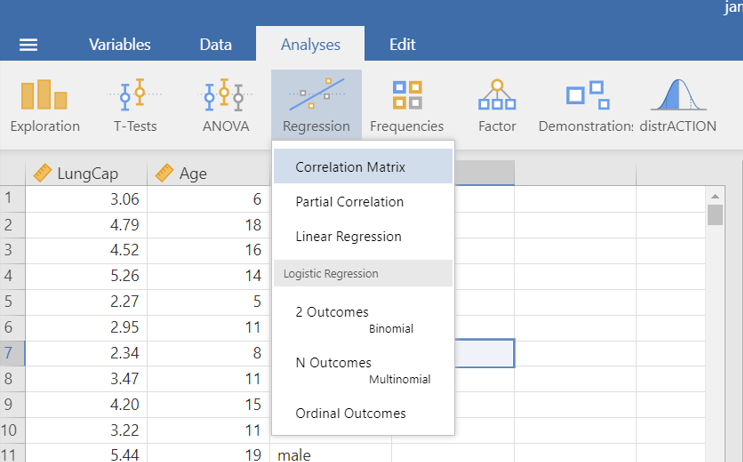The width and height of the screenshot is (743, 462).
Task: Select Linear Regression from dropdown
Action: coord(348,237)
